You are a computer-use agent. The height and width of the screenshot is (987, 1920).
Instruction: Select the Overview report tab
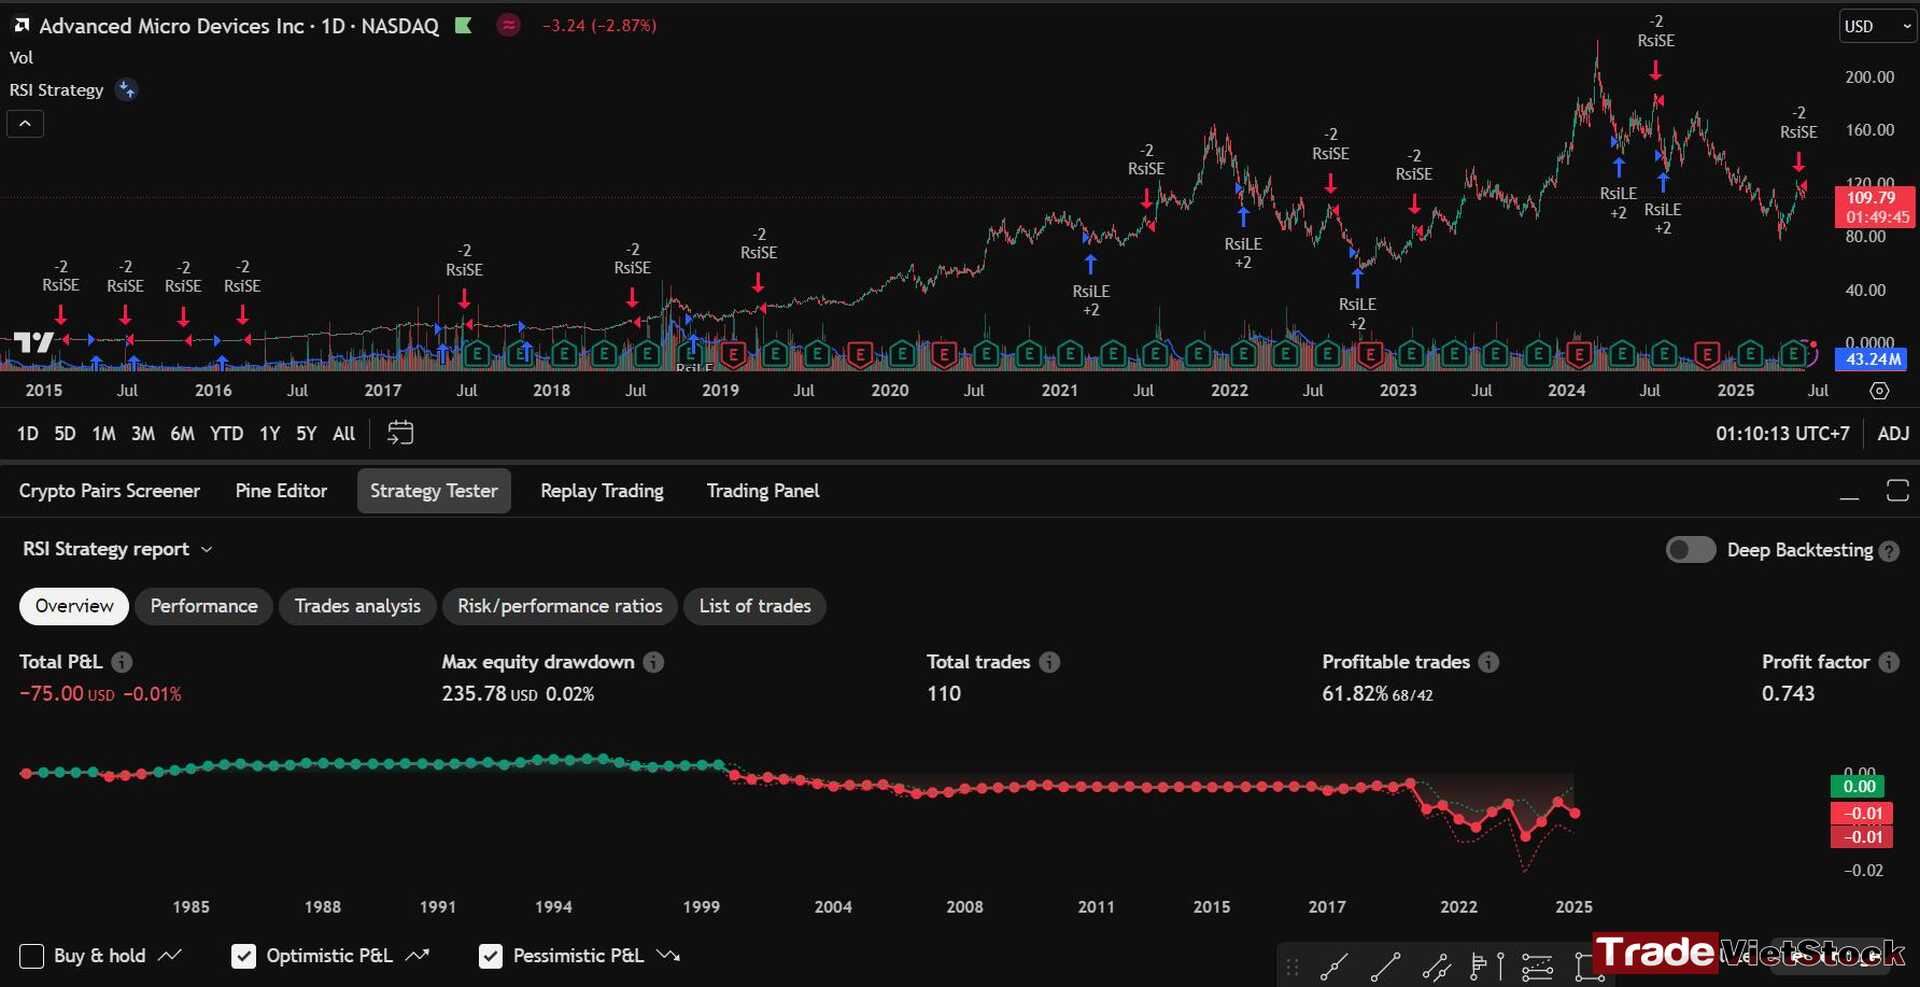click(x=74, y=606)
